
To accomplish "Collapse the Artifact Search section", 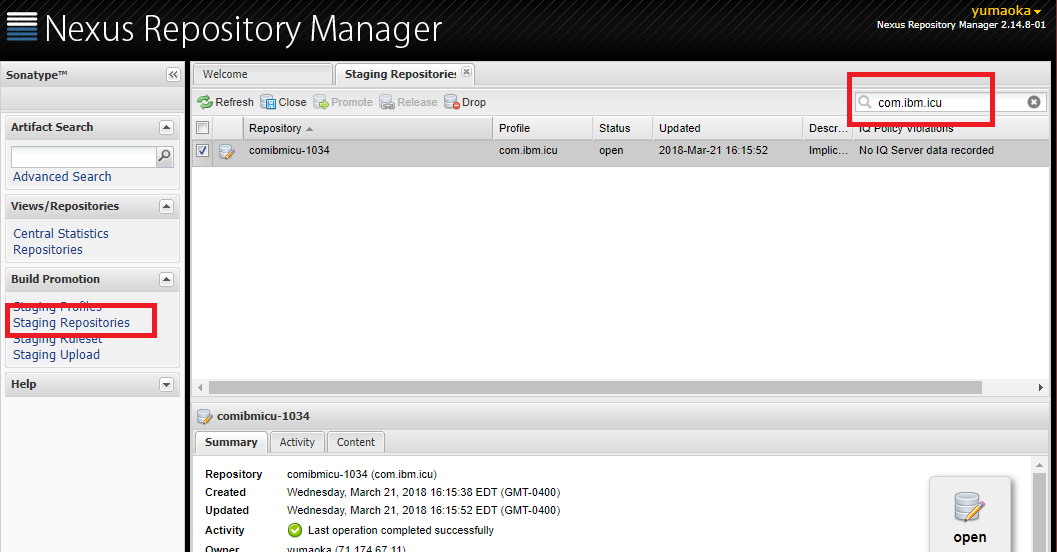I will [166, 127].
